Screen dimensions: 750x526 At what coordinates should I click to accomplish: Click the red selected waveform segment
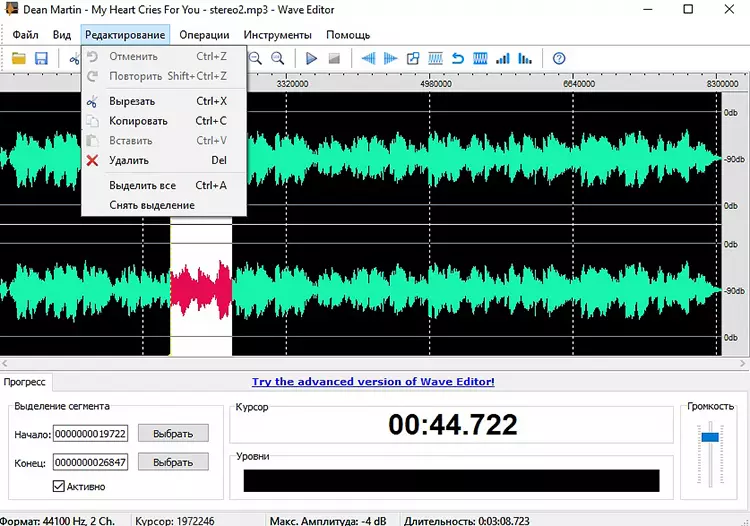[201, 290]
